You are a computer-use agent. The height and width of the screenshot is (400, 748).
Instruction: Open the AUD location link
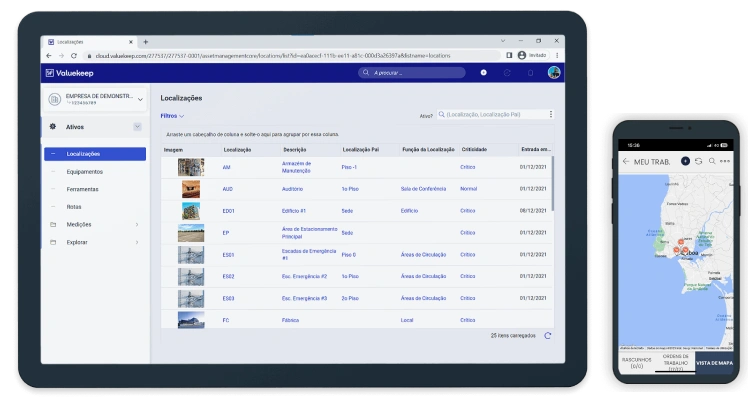click(x=228, y=189)
